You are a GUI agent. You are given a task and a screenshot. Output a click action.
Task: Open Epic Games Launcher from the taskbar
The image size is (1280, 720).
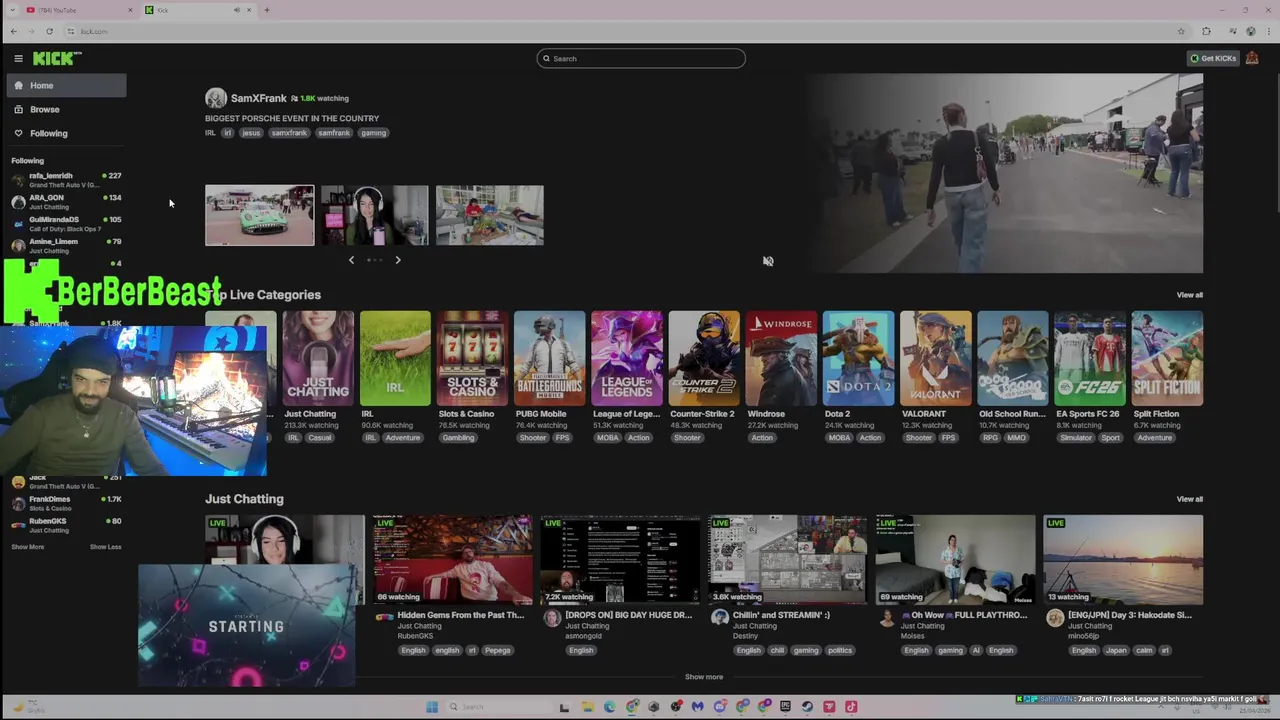click(785, 707)
